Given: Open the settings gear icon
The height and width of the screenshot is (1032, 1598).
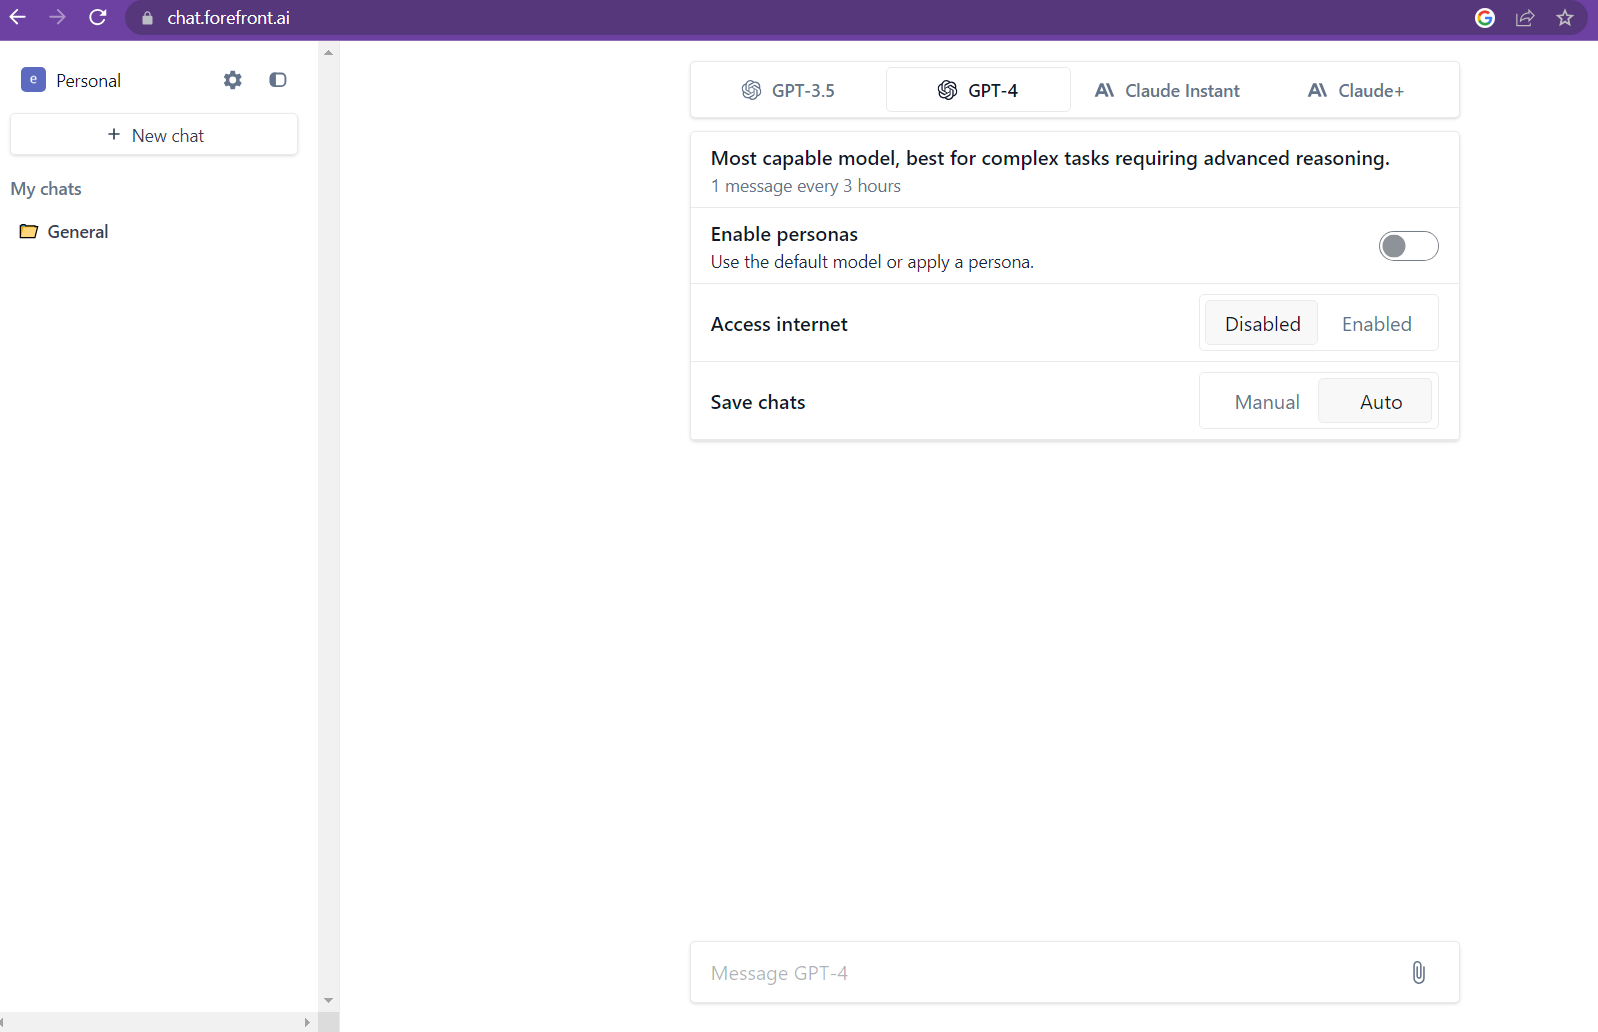Looking at the screenshot, I should pyautogui.click(x=233, y=80).
